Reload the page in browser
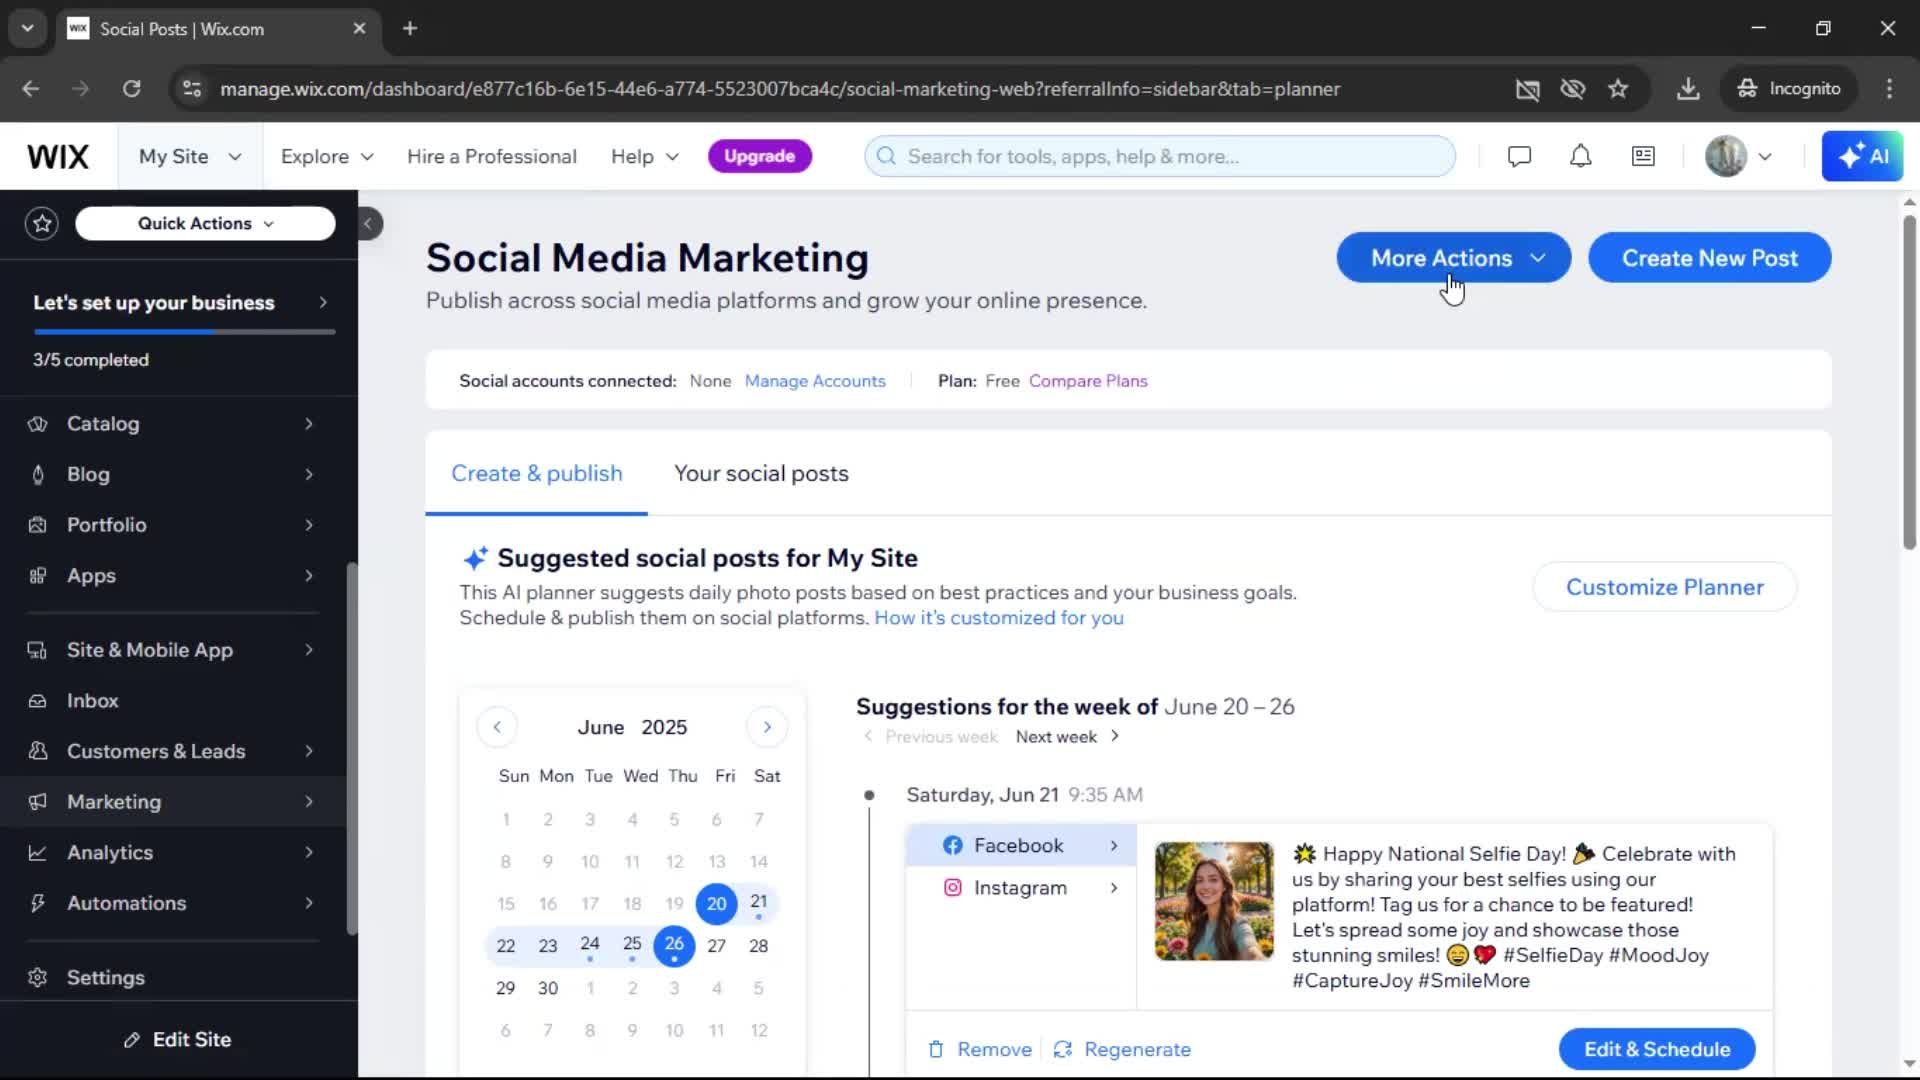The image size is (1920, 1080). (131, 89)
